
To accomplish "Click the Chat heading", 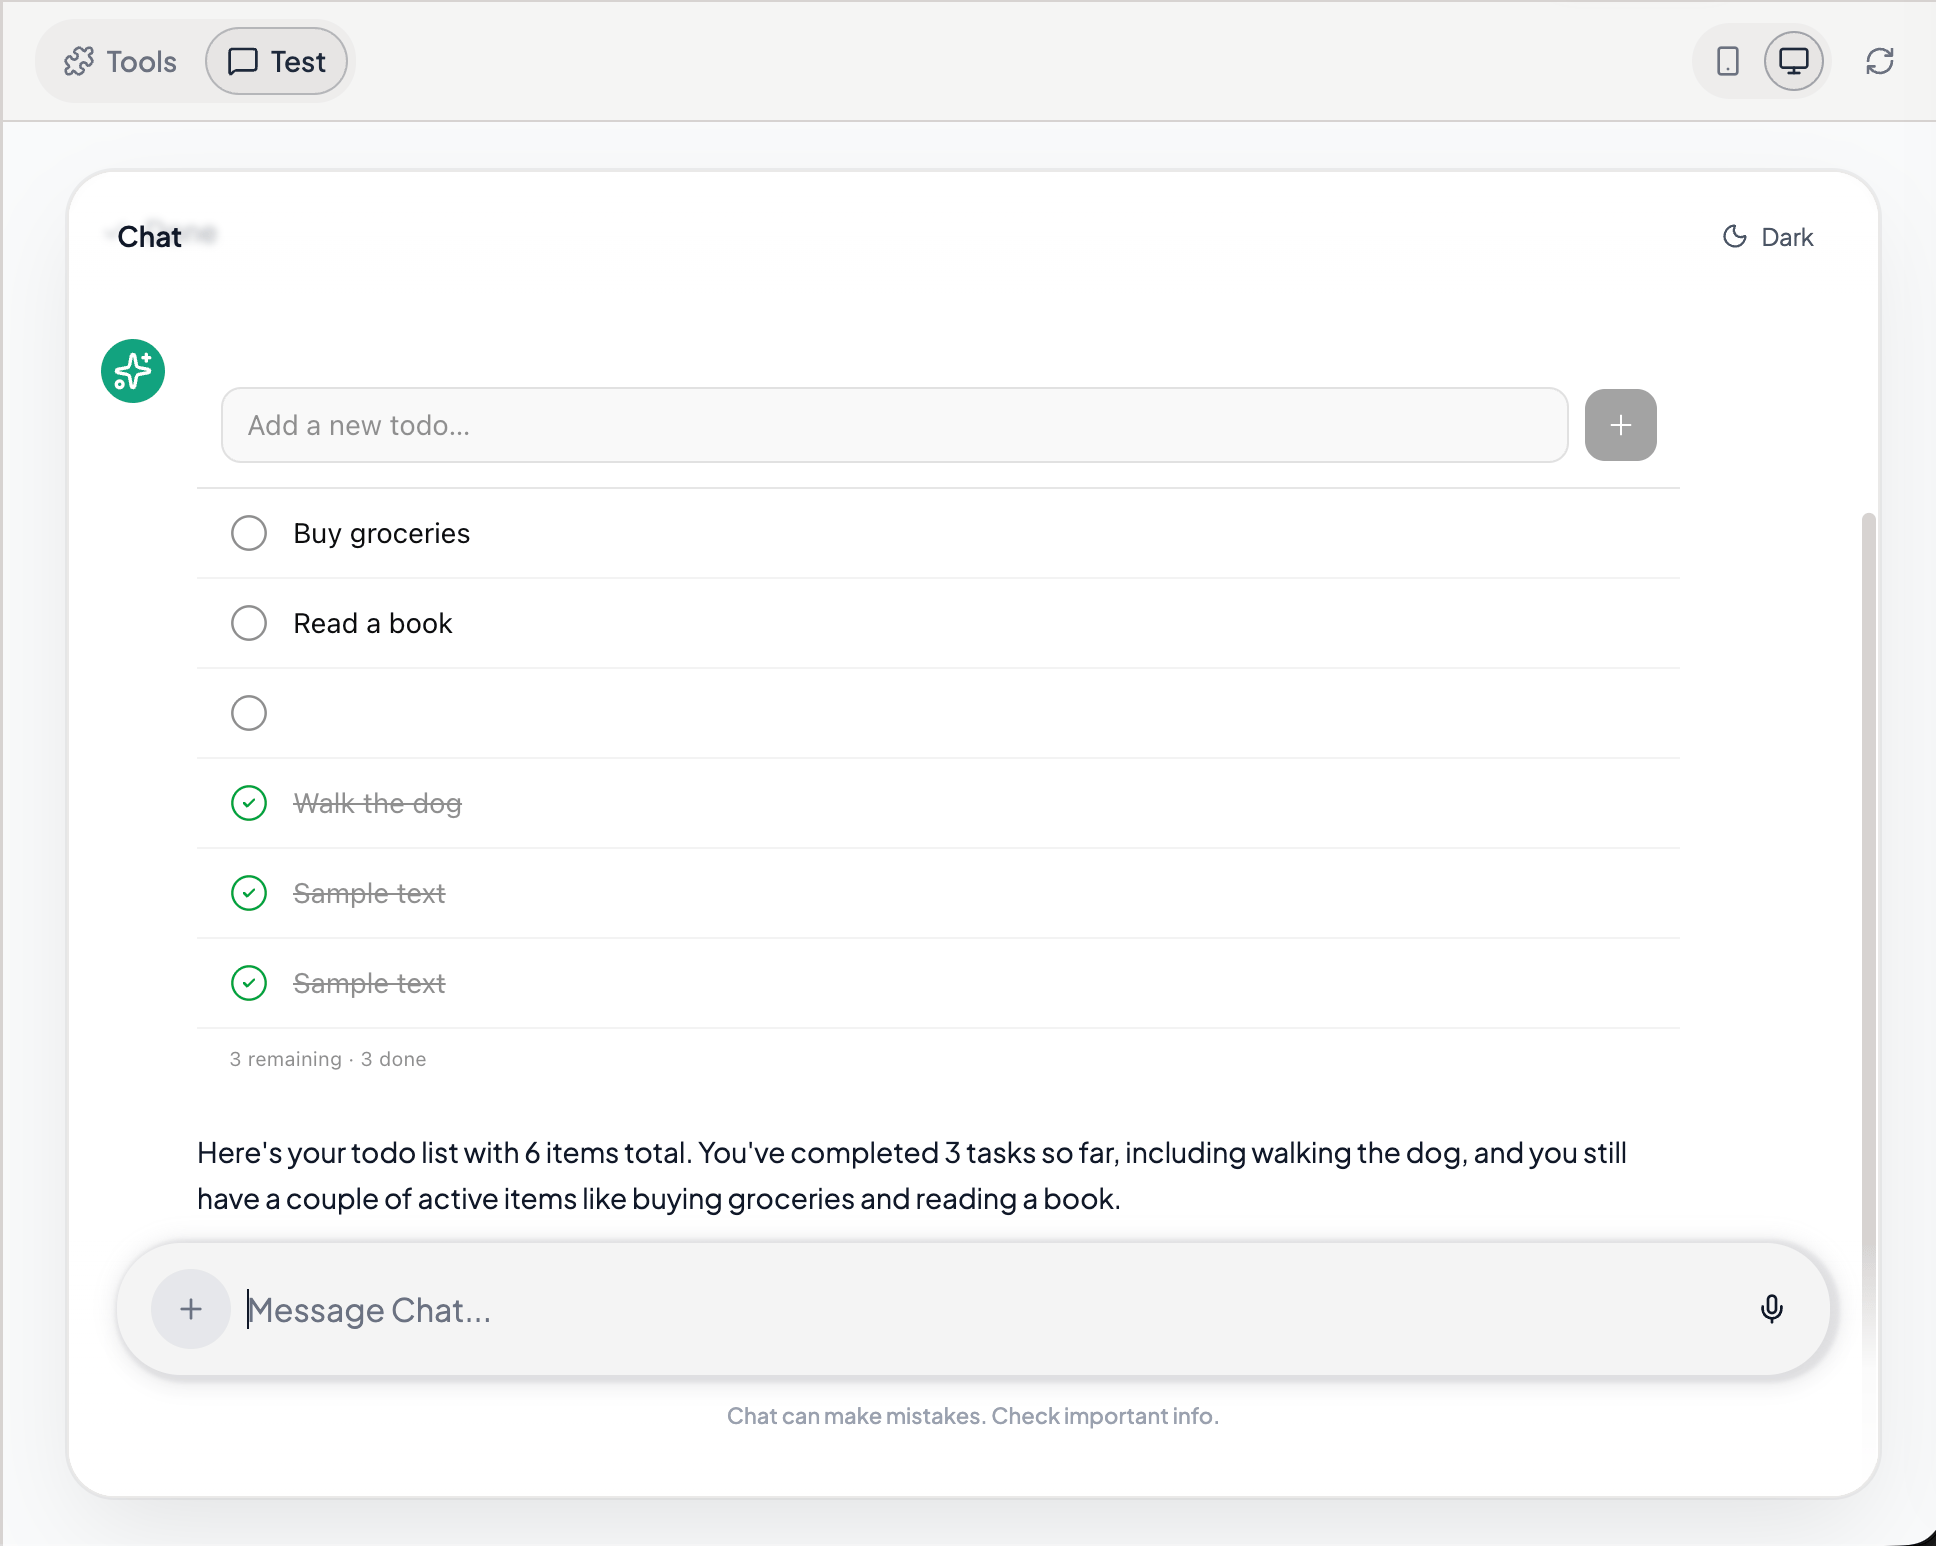I will [150, 237].
